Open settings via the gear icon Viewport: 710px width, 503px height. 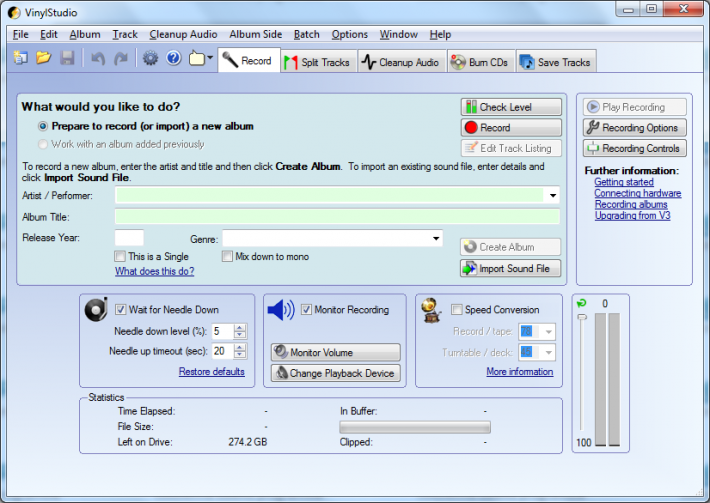click(150, 58)
